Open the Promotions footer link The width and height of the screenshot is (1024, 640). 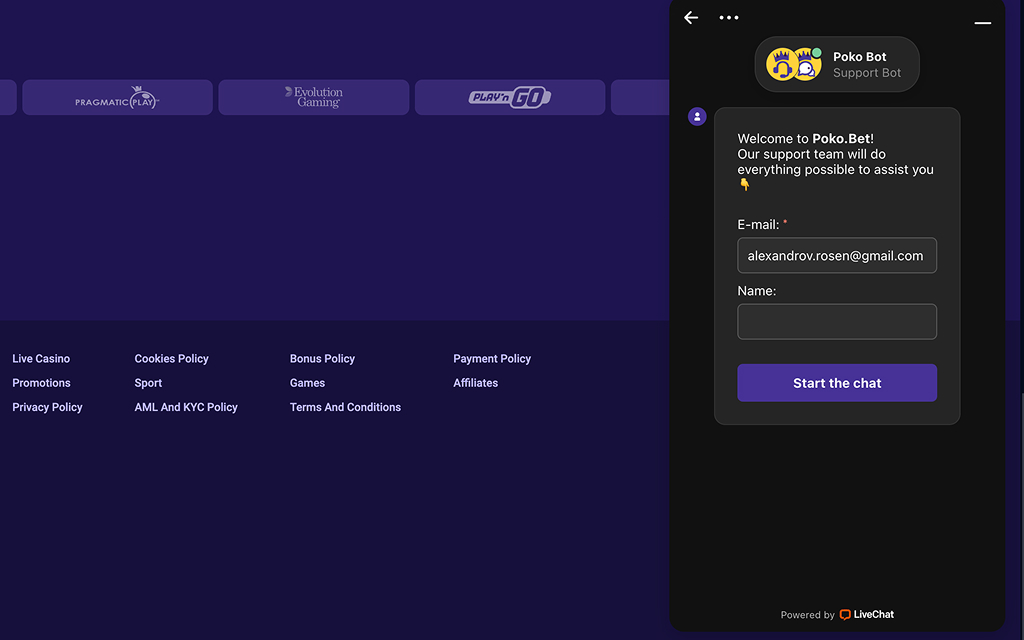pos(41,383)
